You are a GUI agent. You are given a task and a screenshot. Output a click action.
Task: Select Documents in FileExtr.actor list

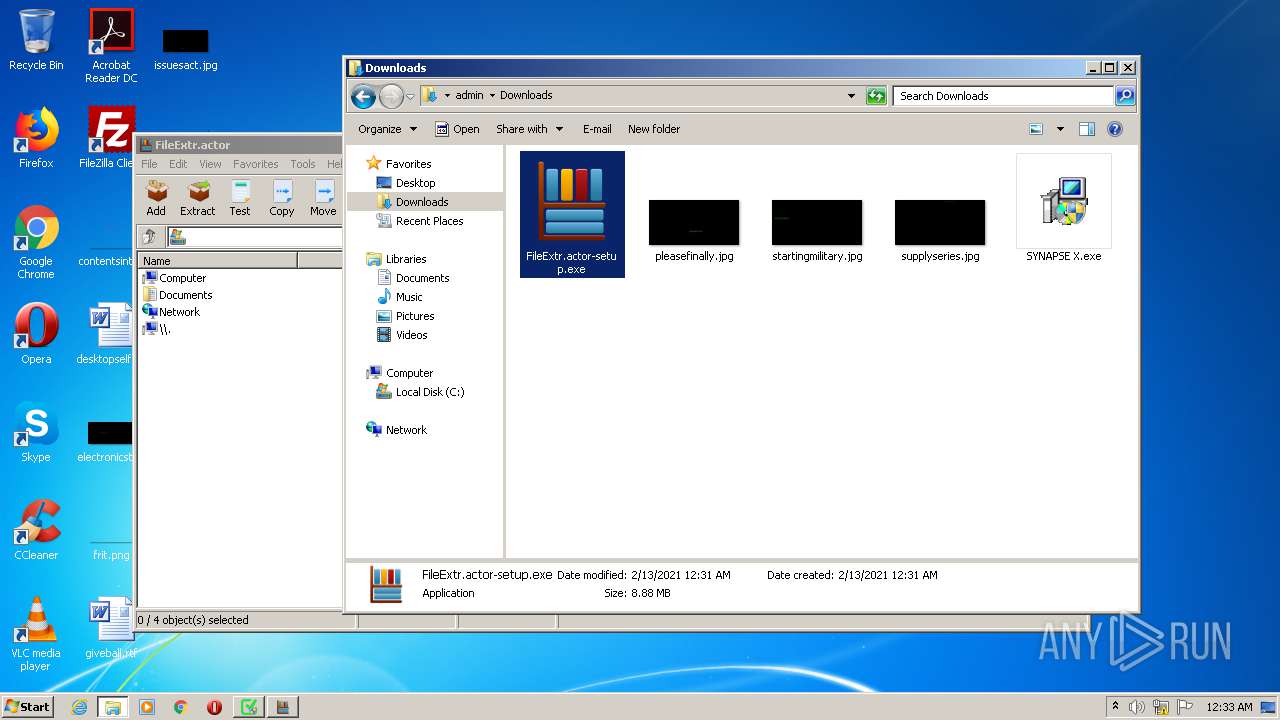(x=178, y=295)
